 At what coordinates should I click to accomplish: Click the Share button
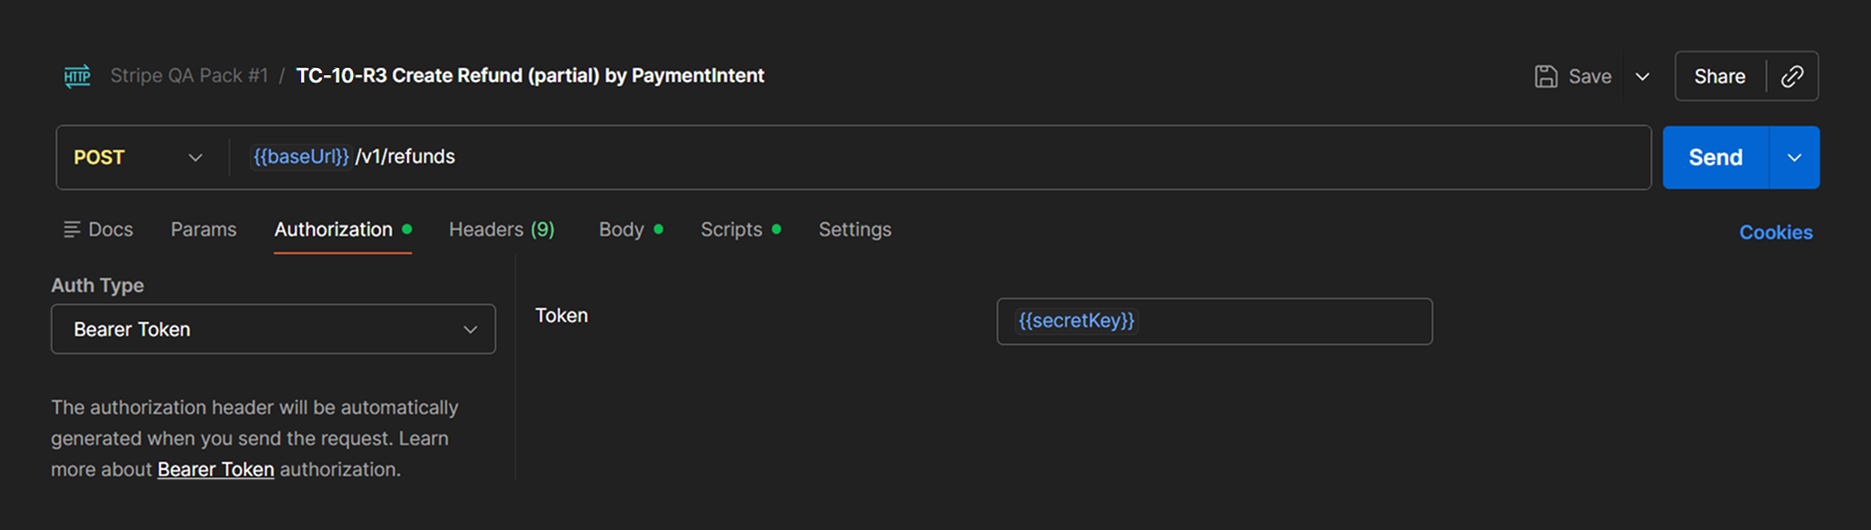[1720, 76]
